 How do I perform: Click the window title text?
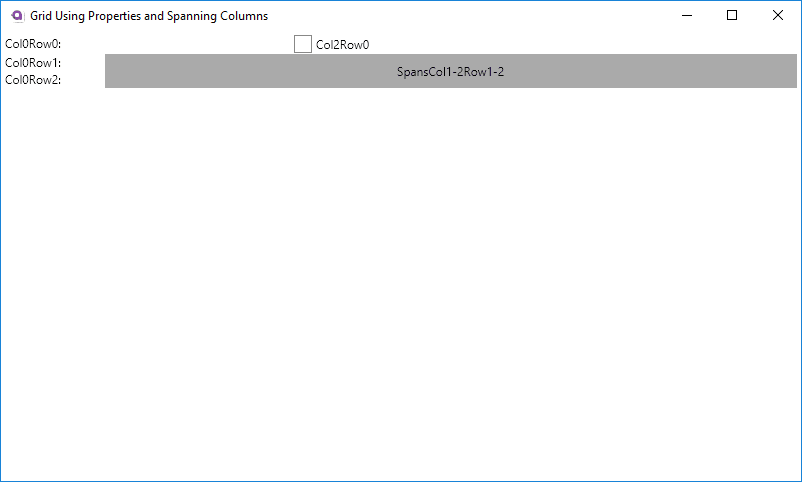(148, 16)
